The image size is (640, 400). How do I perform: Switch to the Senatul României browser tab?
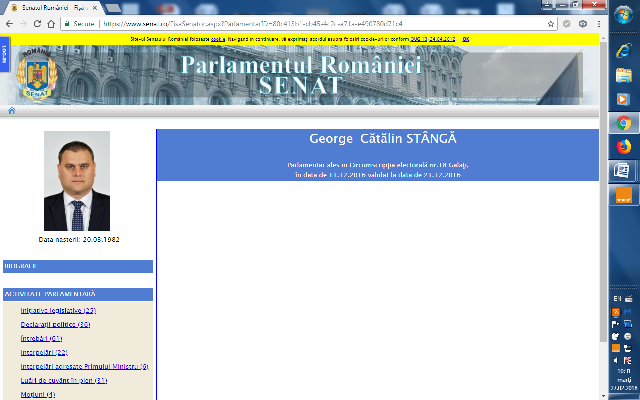click(55, 8)
